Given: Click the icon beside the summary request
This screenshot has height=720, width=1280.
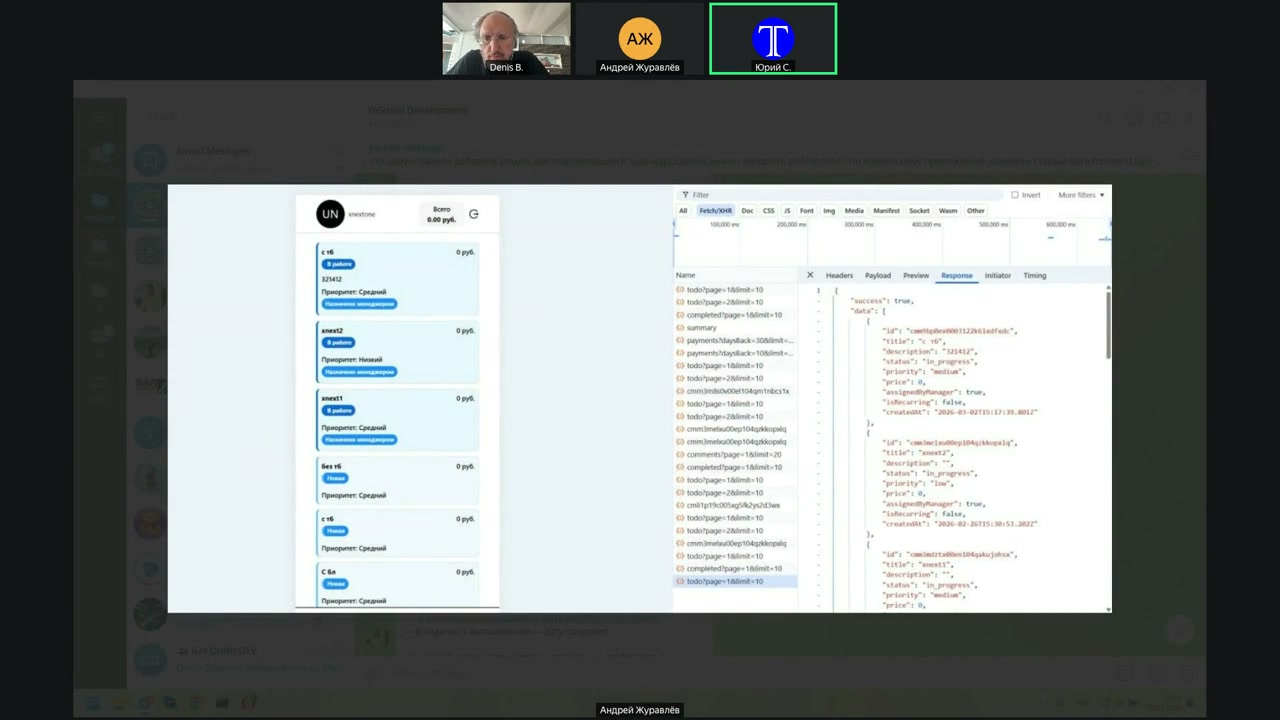Looking at the screenshot, I should point(680,328).
